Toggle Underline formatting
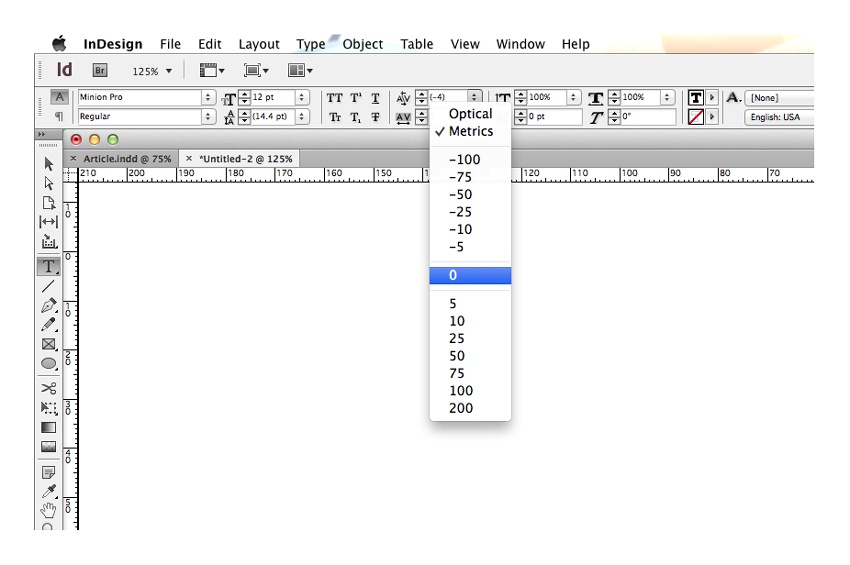This screenshot has width=850, height=565. pos(375,98)
